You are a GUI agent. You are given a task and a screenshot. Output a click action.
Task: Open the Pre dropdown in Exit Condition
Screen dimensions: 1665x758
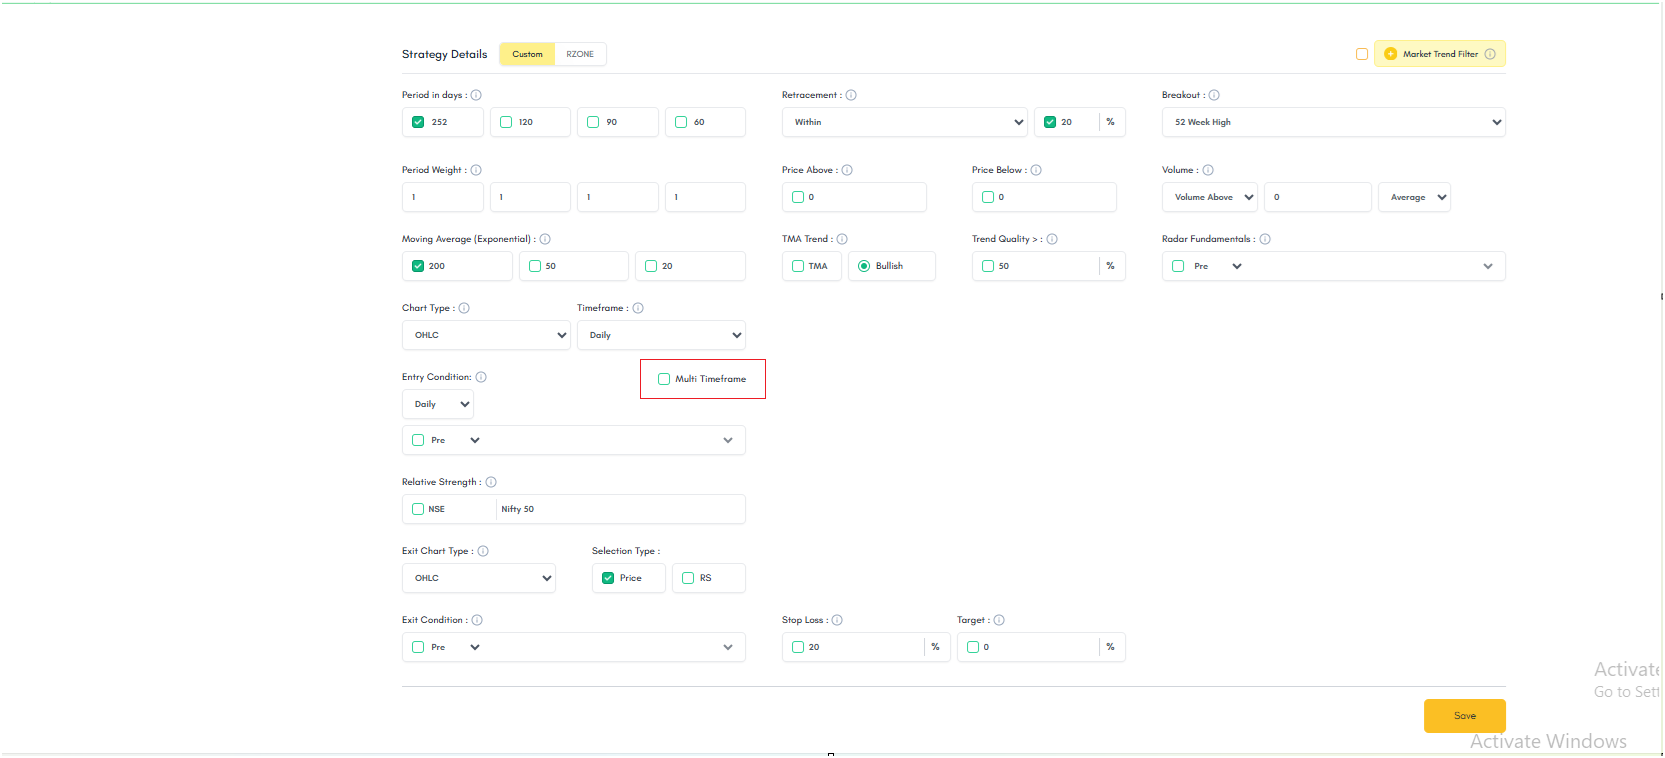[456, 647]
